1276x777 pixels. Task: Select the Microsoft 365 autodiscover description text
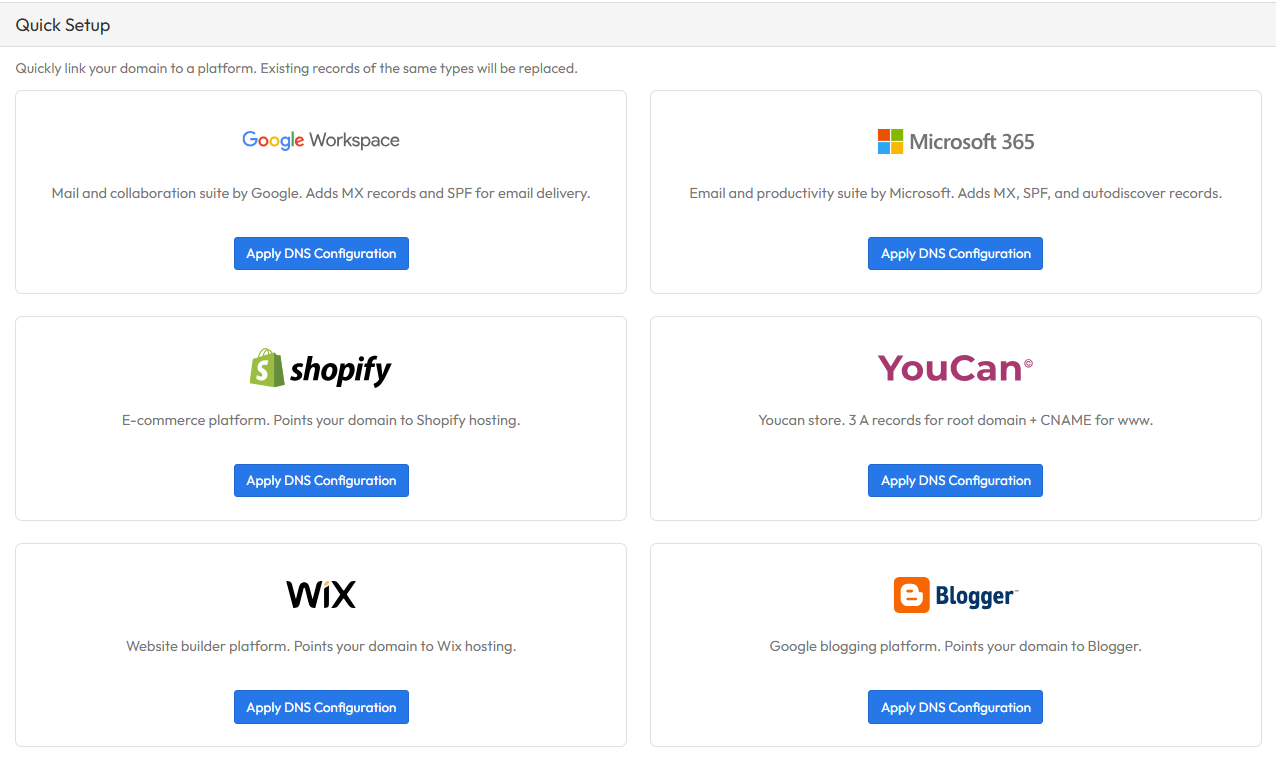(x=955, y=194)
